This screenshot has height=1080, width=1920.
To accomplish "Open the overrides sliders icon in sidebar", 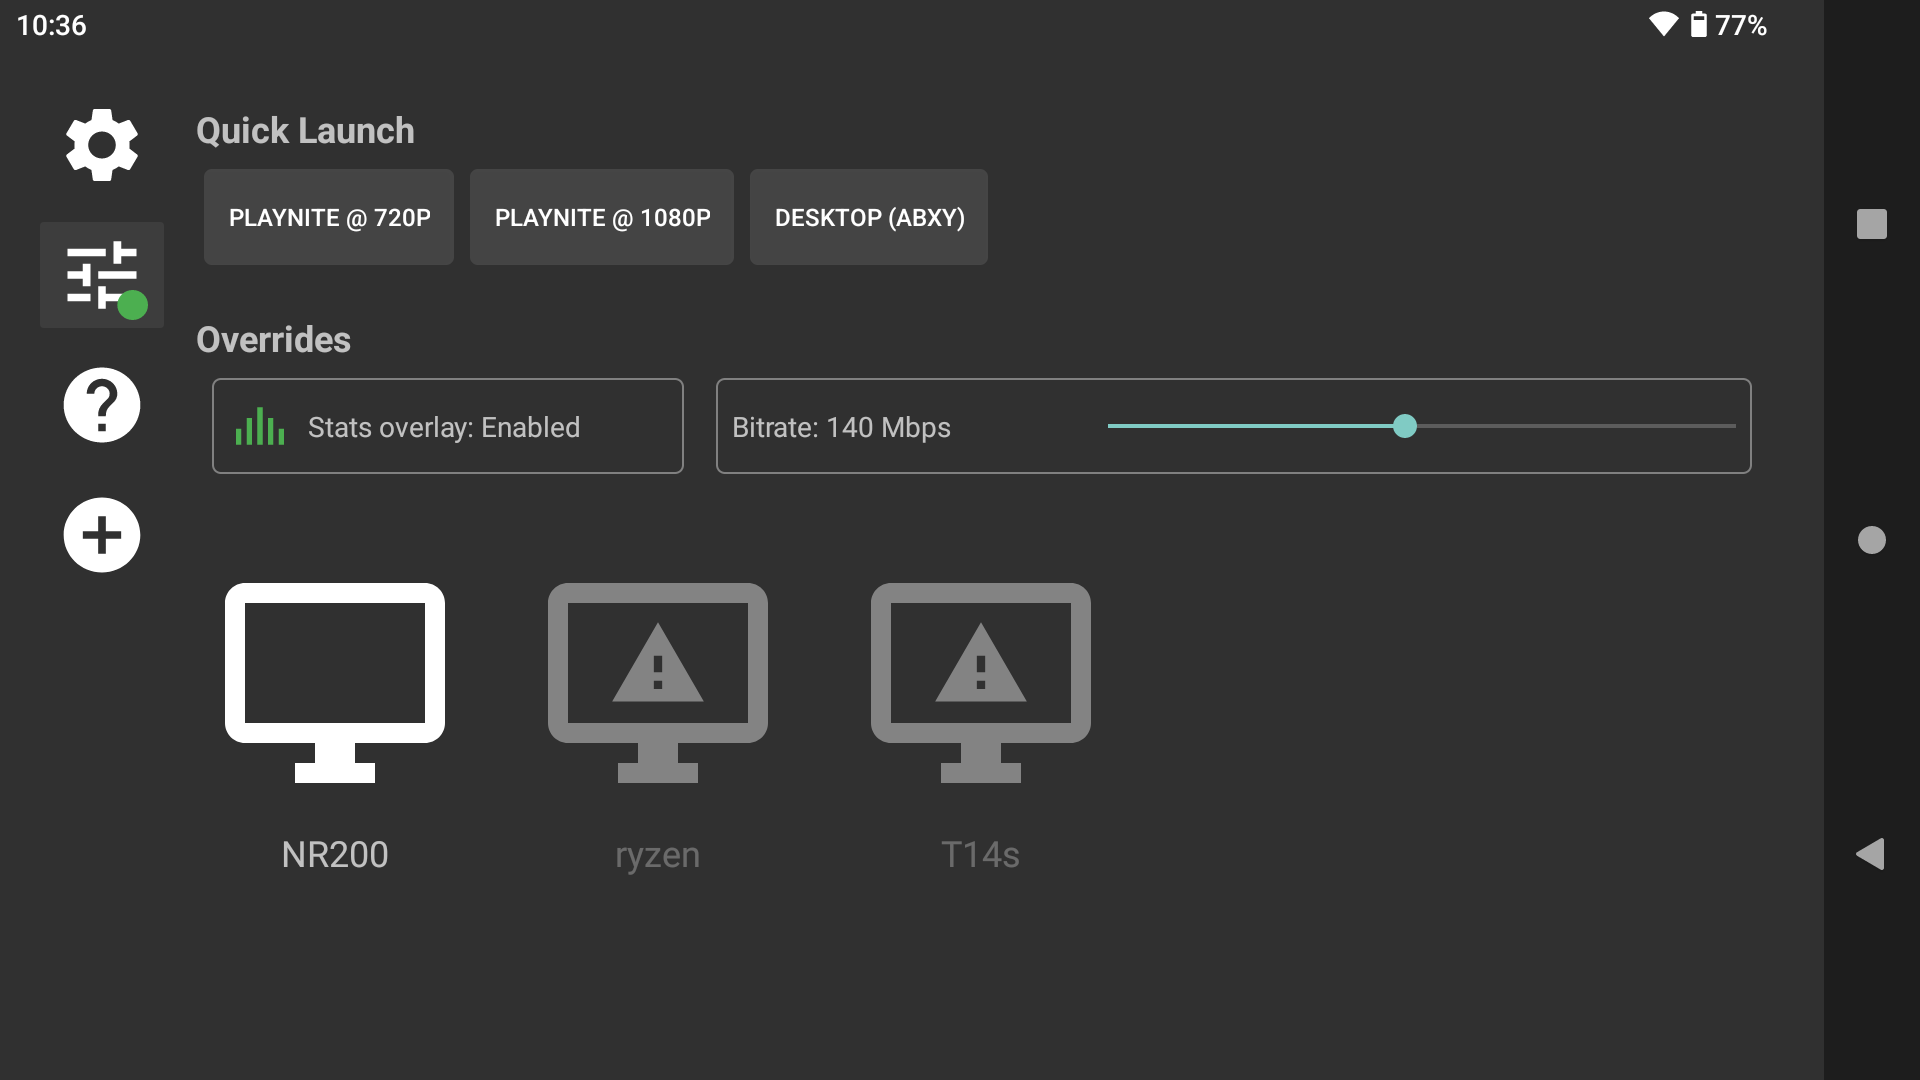I will (x=101, y=275).
